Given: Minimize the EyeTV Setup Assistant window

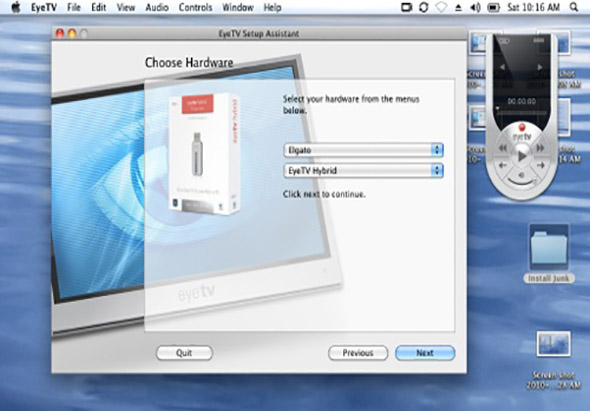Looking at the screenshot, I should coord(72,33).
